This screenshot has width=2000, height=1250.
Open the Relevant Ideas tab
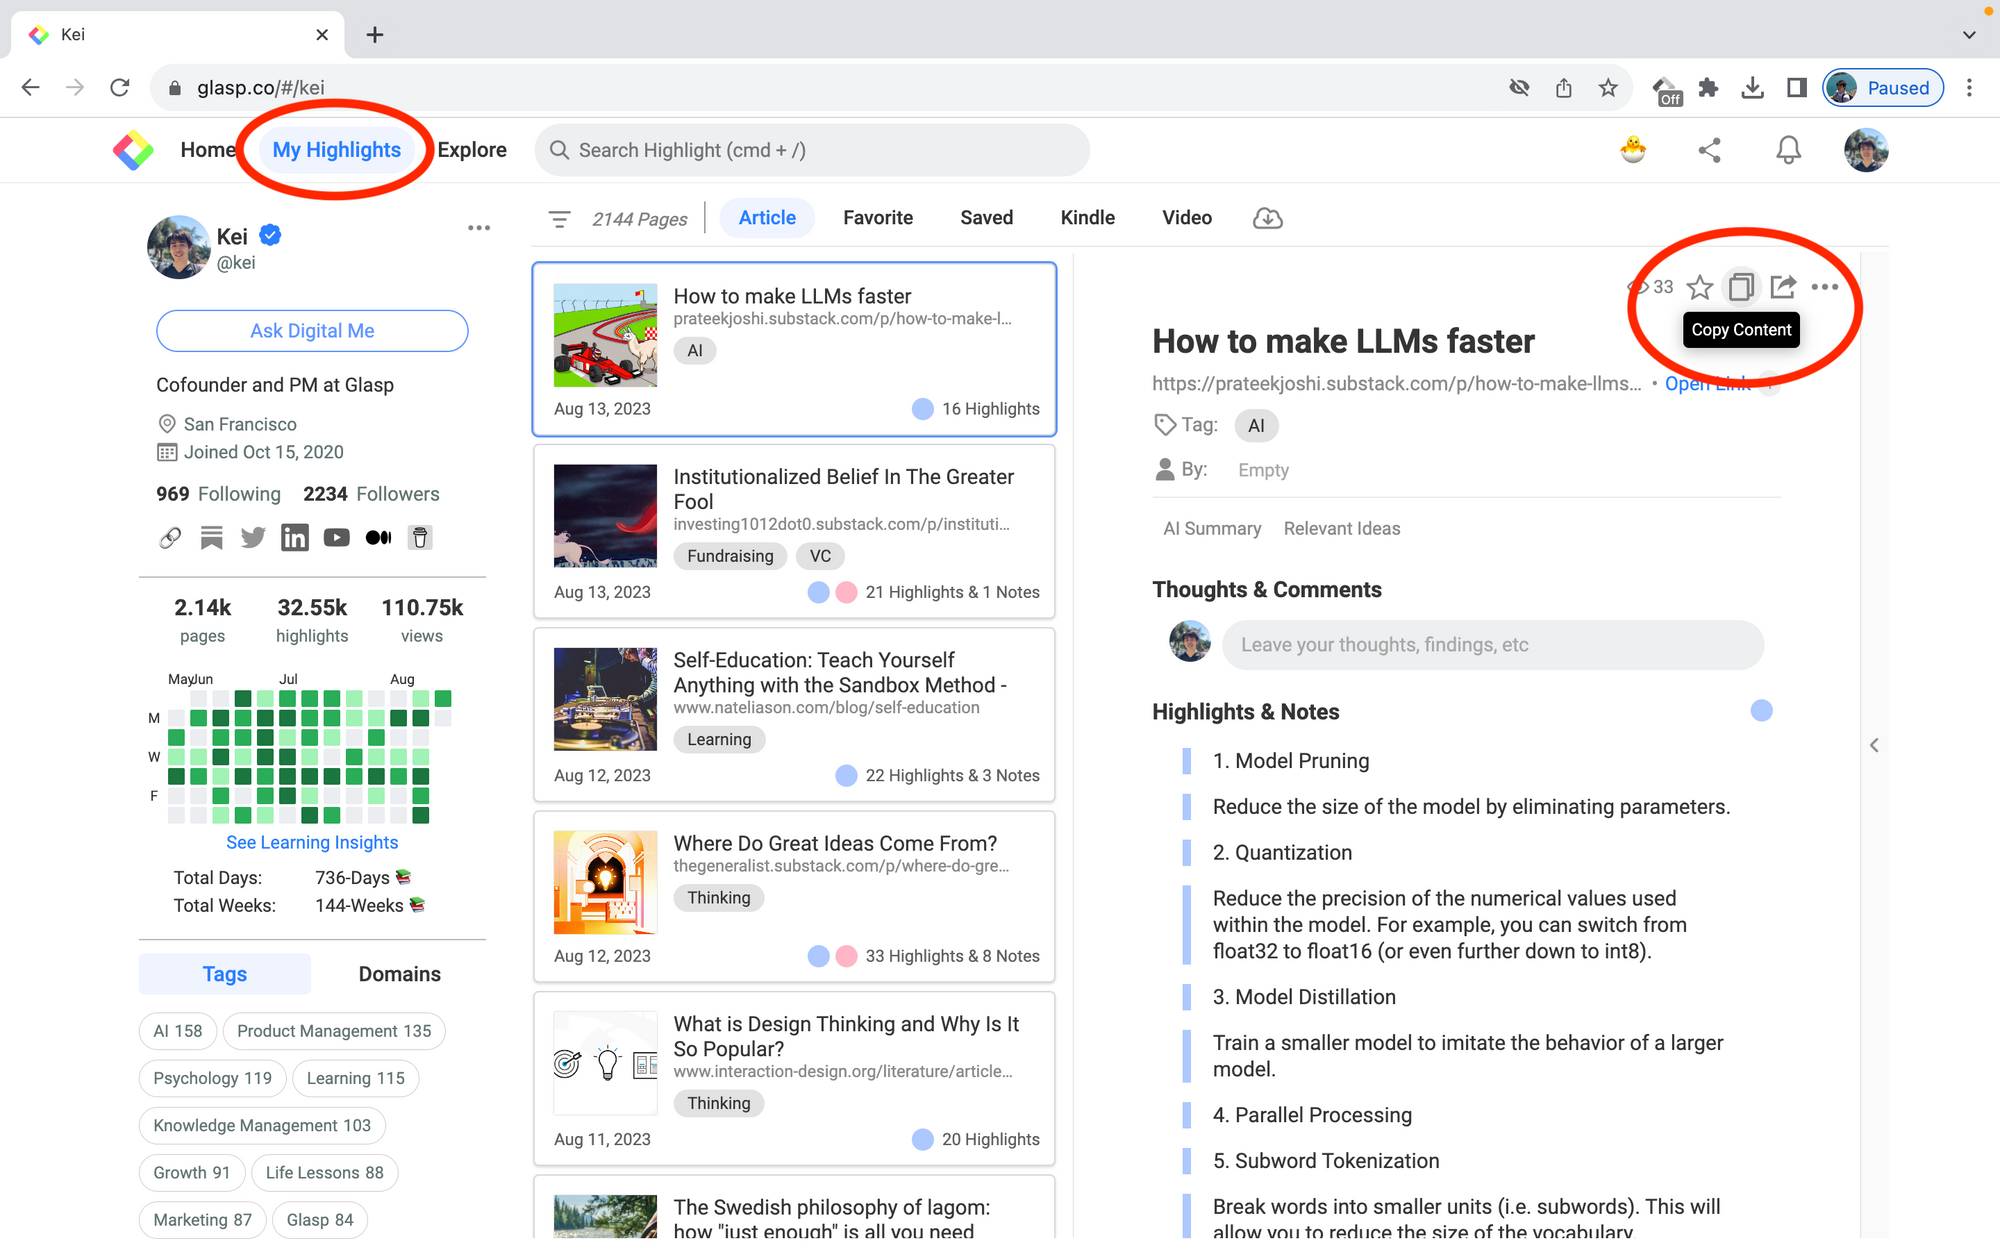click(1342, 529)
